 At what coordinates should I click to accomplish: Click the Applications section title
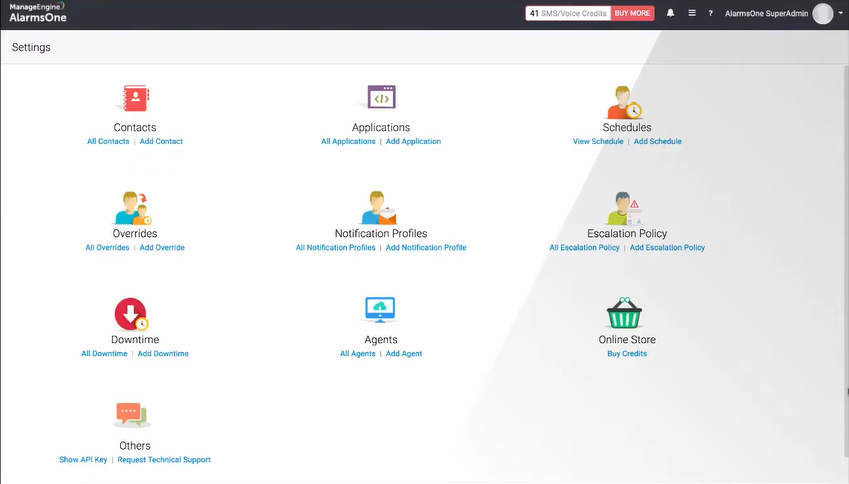click(381, 127)
